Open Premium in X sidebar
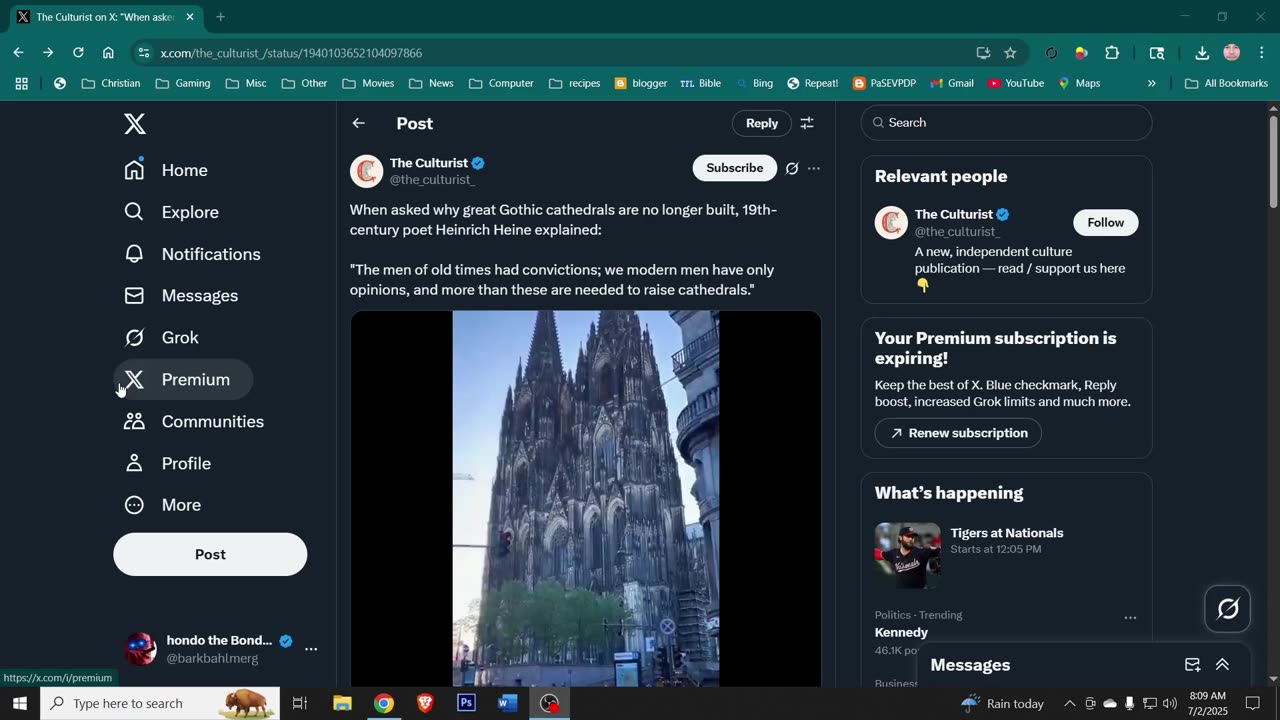The height and width of the screenshot is (720, 1280). [183, 380]
